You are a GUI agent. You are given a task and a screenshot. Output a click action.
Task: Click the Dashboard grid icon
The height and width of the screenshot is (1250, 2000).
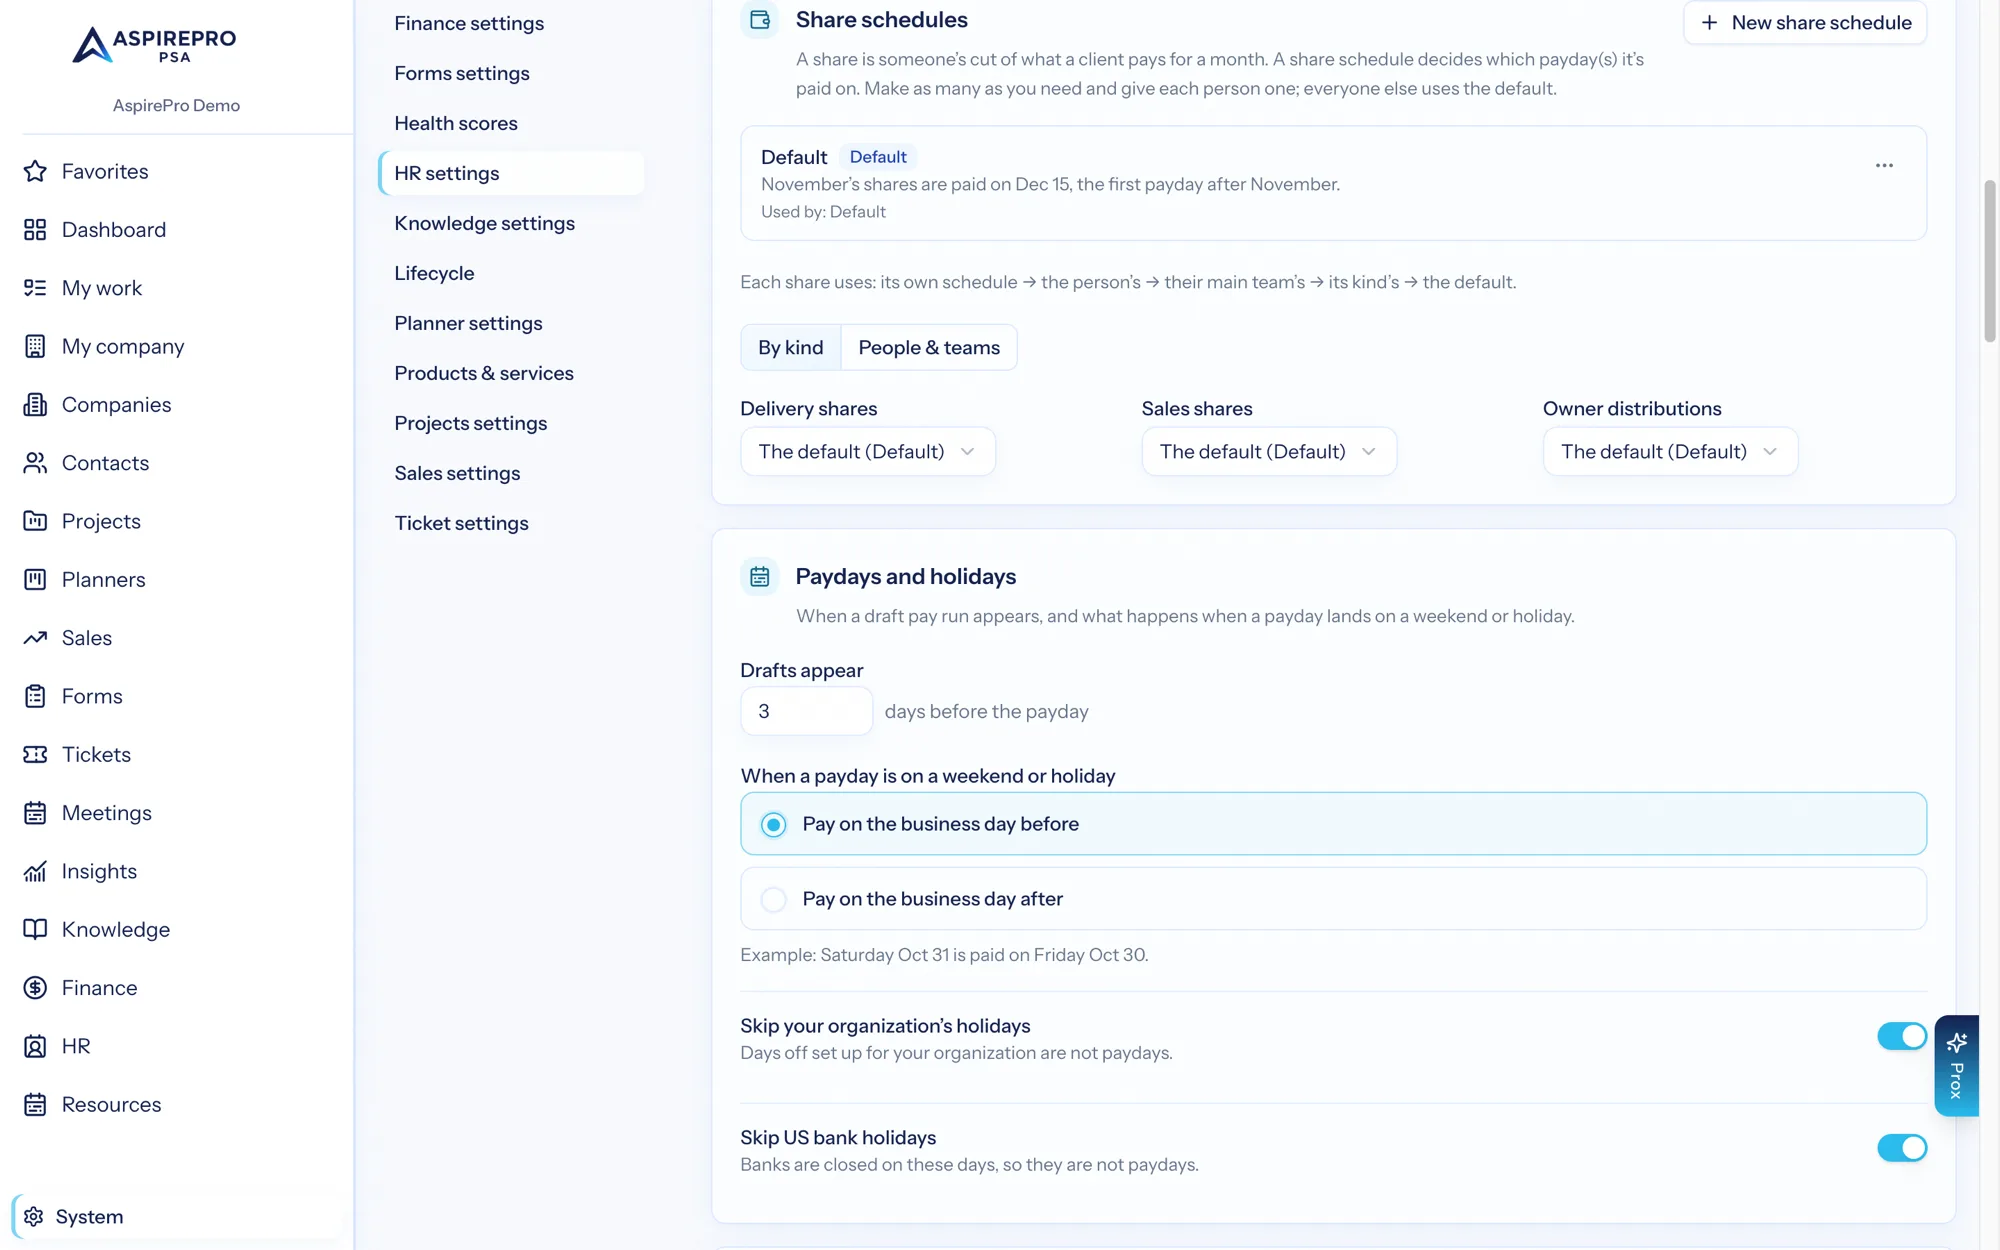tap(35, 229)
